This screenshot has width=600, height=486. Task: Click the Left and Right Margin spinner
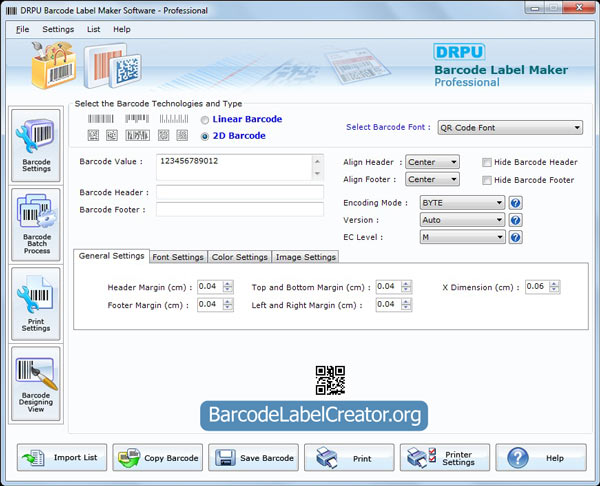(406, 305)
